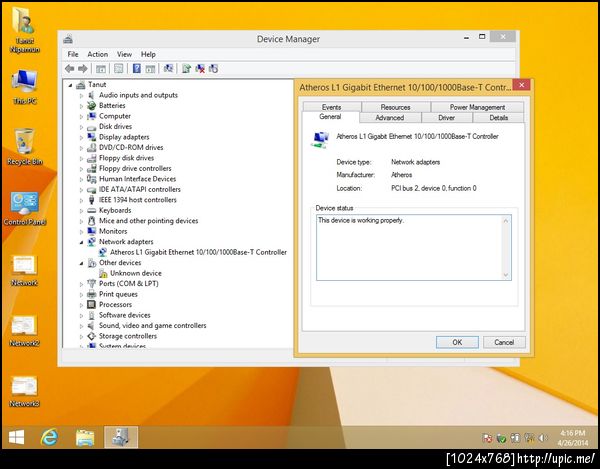Expand Ports (COM & LPT) node
The width and height of the screenshot is (600, 469).
tap(81, 284)
